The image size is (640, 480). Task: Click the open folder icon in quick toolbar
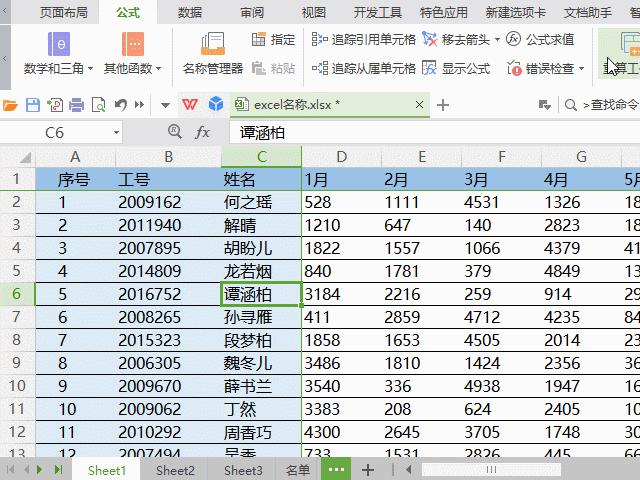point(10,105)
